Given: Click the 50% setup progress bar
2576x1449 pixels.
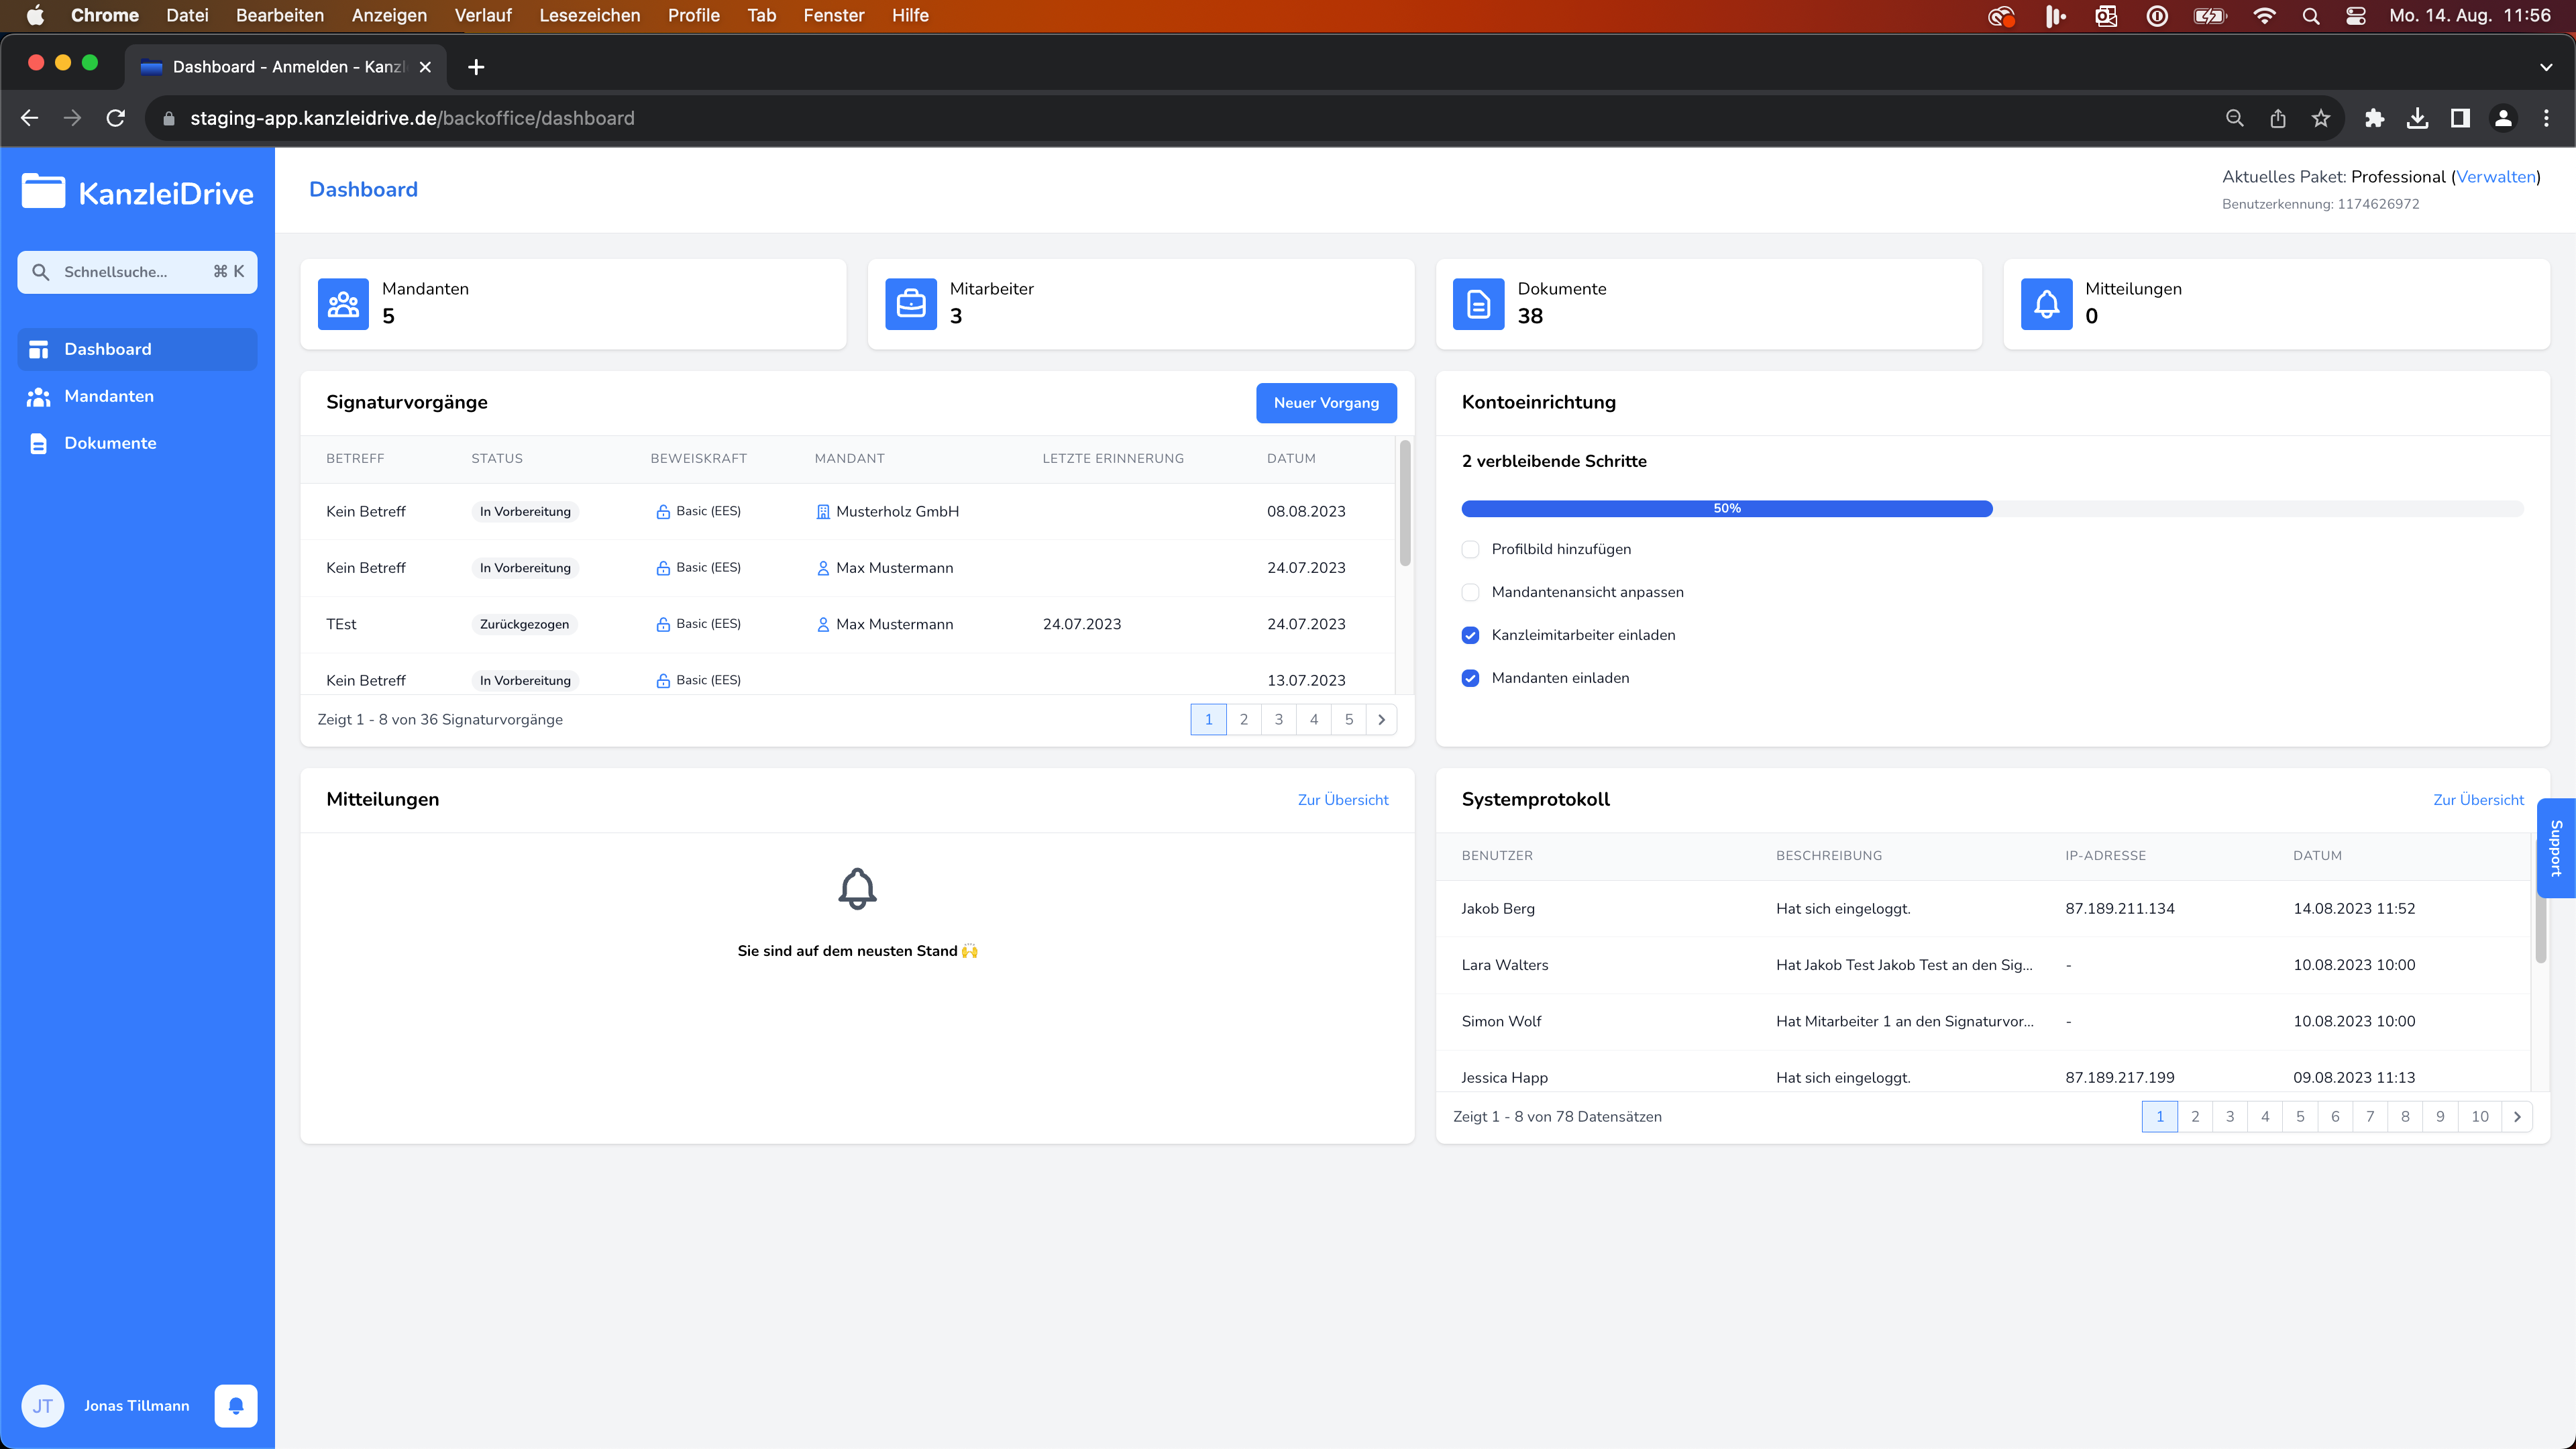Looking at the screenshot, I should (1726, 508).
